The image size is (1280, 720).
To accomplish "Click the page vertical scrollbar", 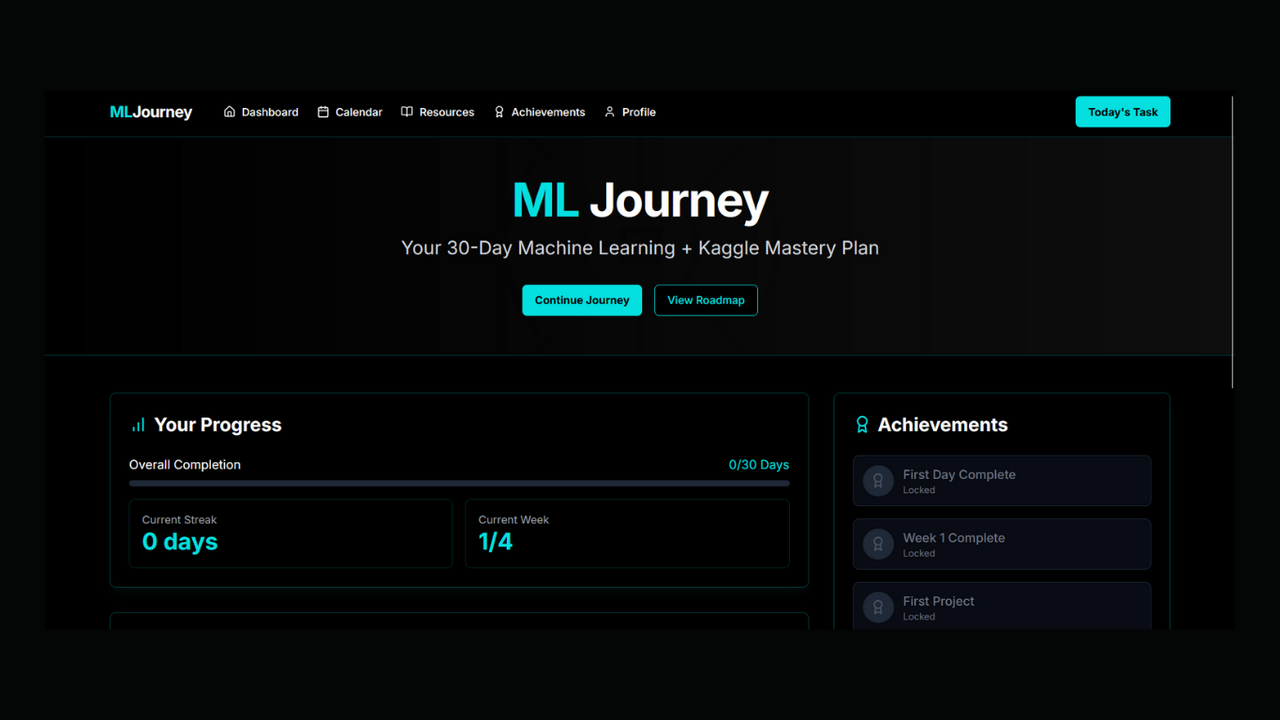I will point(1233,242).
